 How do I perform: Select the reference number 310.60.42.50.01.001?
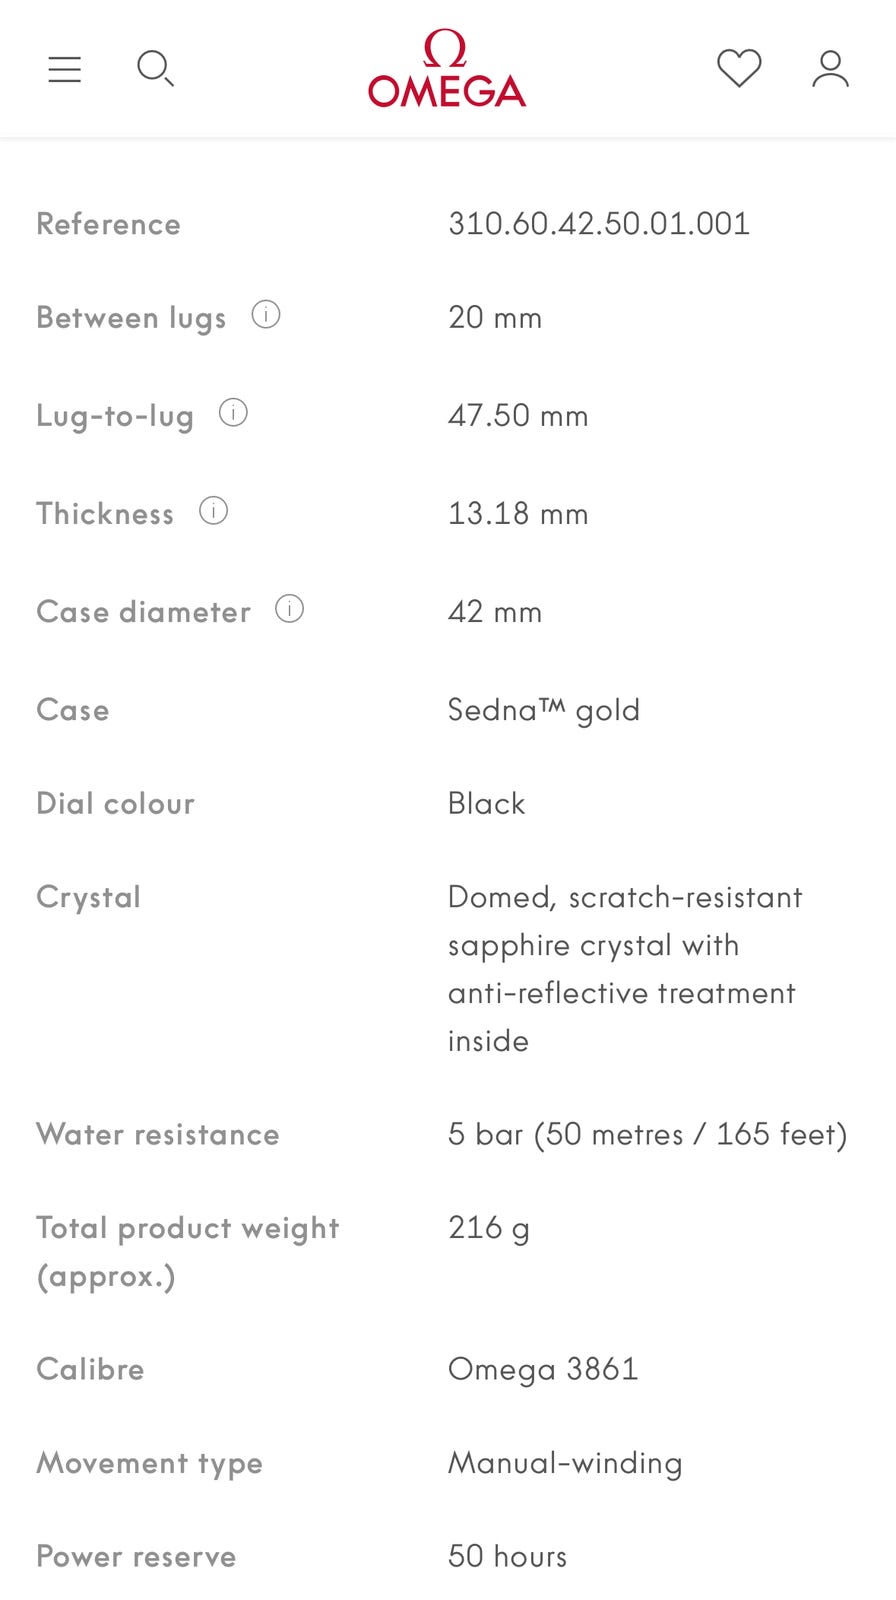[599, 223]
